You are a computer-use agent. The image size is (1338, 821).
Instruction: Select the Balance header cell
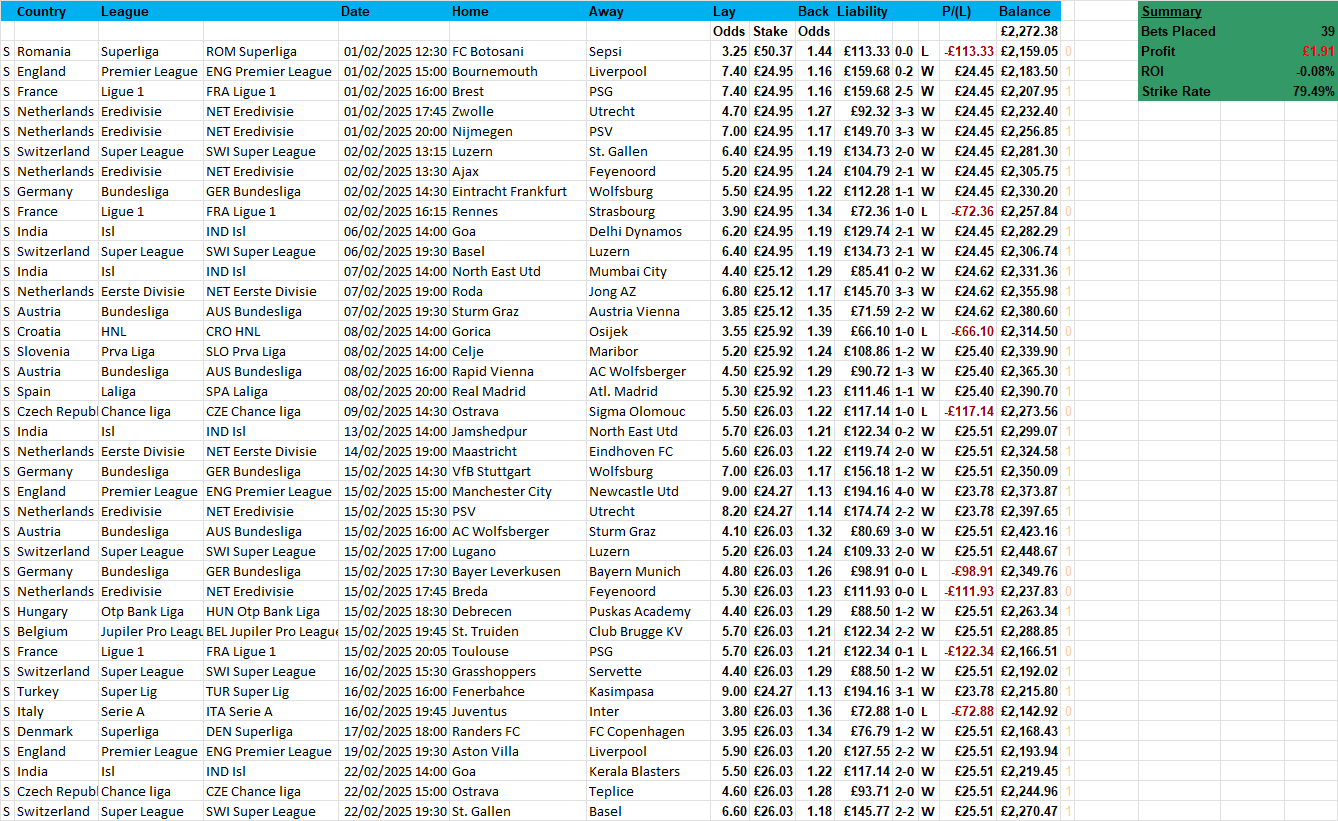point(1029,11)
